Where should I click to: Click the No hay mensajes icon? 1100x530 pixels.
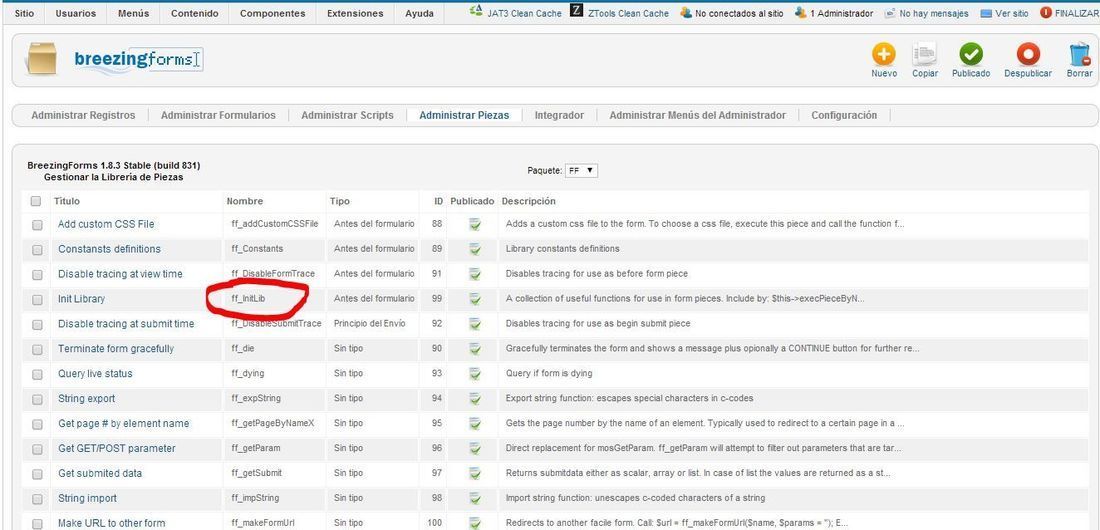pos(890,13)
